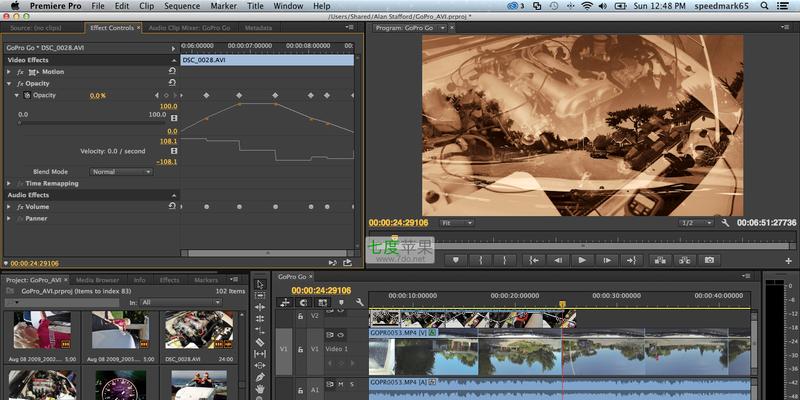The width and height of the screenshot is (800, 400).
Task: Expand the Motion effect
Action: [x=9, y=72]
